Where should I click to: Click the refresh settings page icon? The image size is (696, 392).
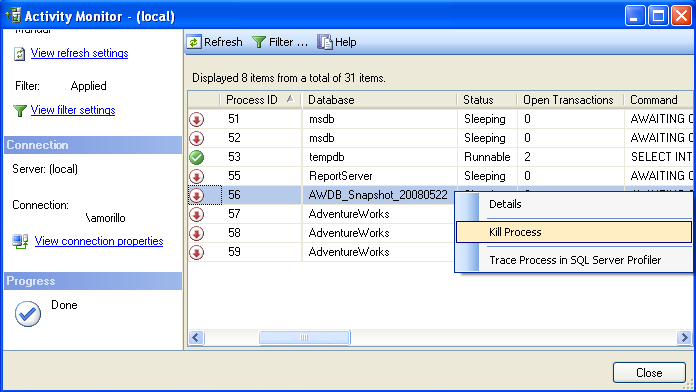click(x=20, y=54)
